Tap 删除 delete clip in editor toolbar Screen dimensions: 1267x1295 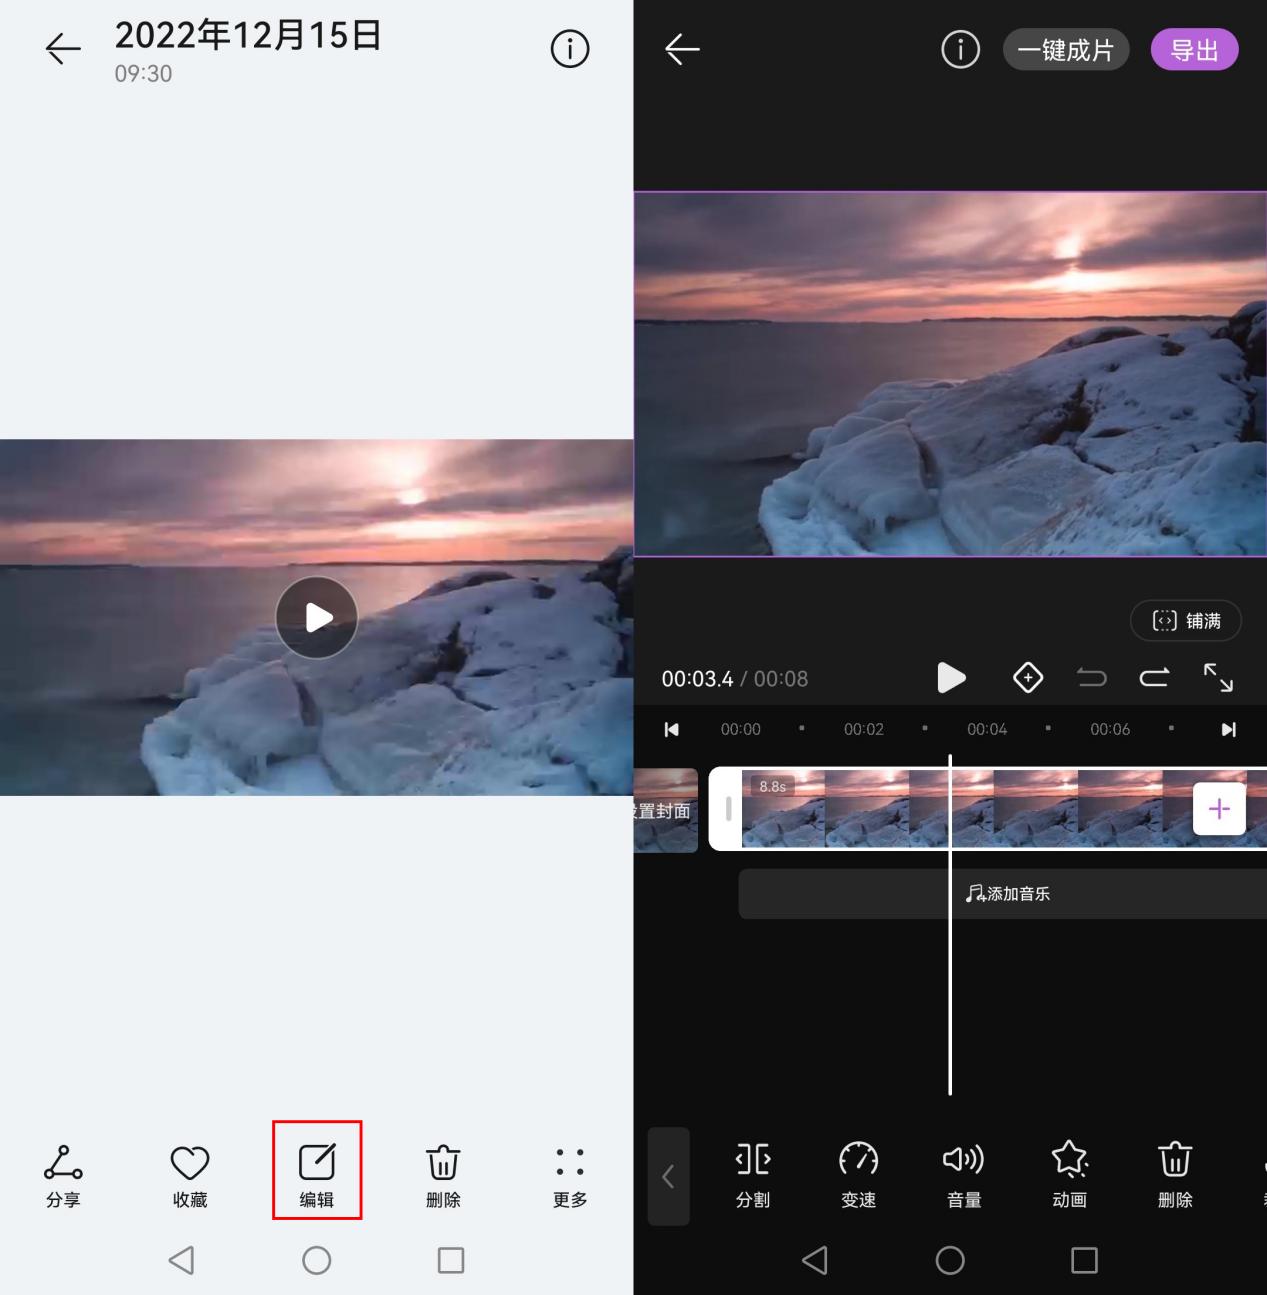1175,1175
